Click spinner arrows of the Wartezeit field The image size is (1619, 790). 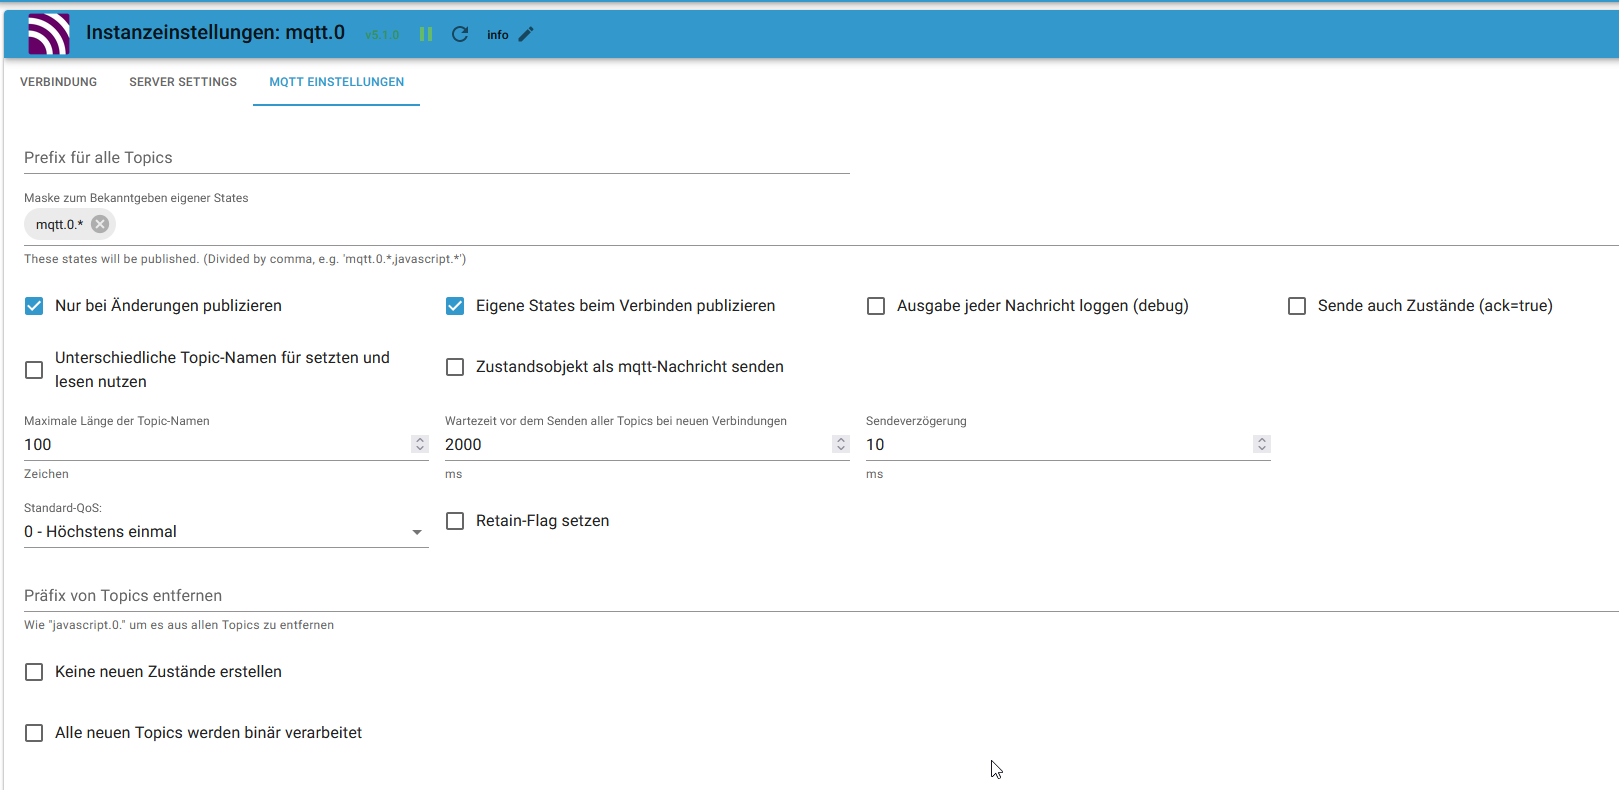click(x=841, y=444)
